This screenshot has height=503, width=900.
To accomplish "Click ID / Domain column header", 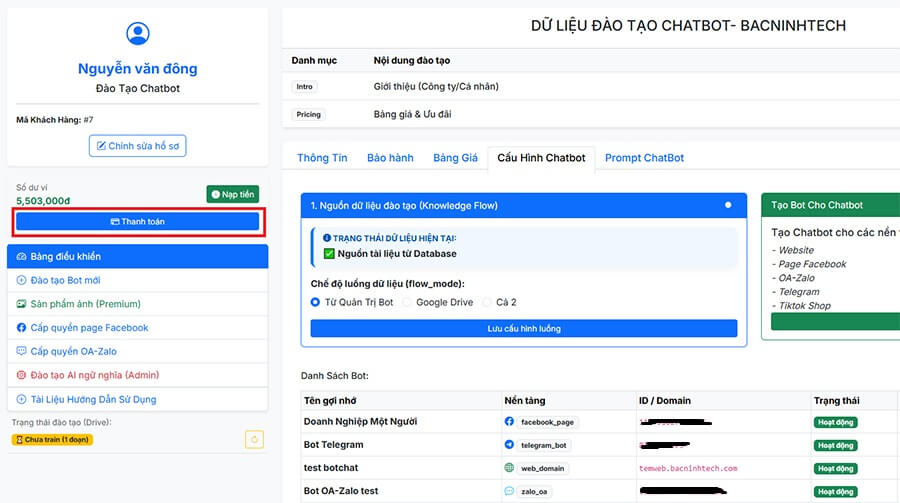I will tap(665, 401).
